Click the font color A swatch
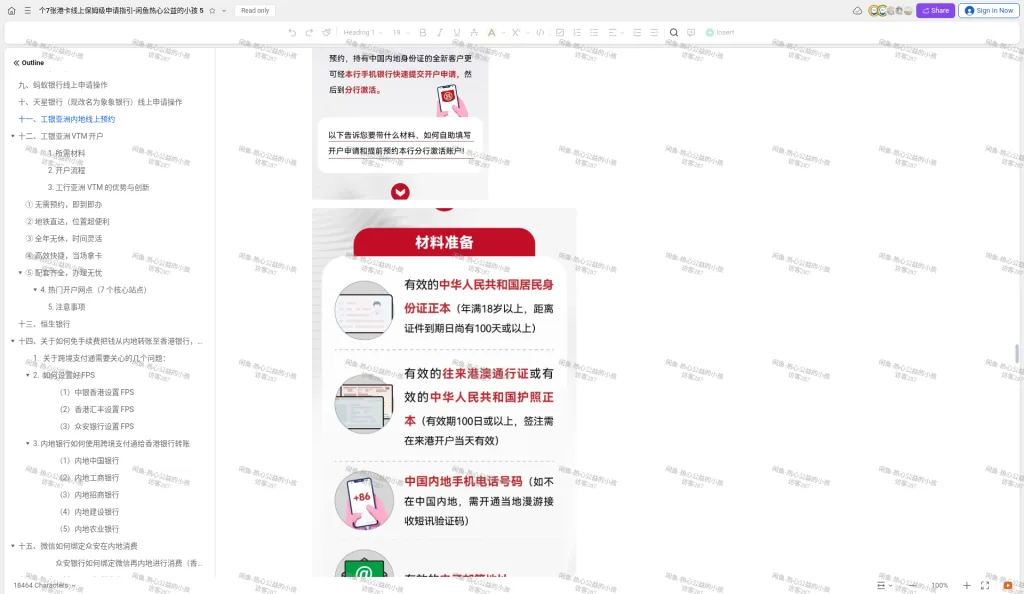Image resolution: width=1024 pixels, height=594 pixels. tap(491, 32)
